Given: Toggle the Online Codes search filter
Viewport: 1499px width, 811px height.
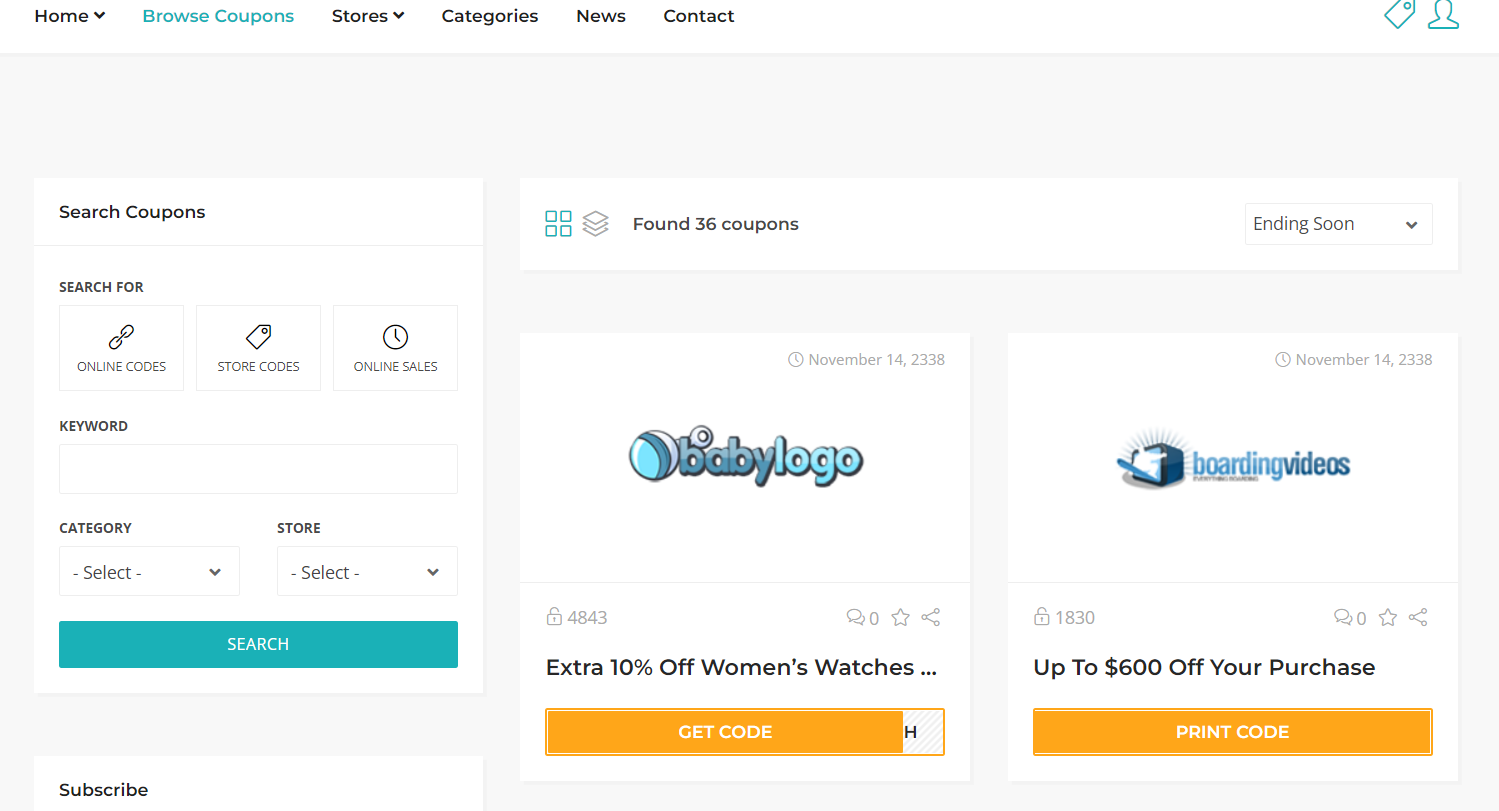Looking at the screenshot, I should [122, 348].
